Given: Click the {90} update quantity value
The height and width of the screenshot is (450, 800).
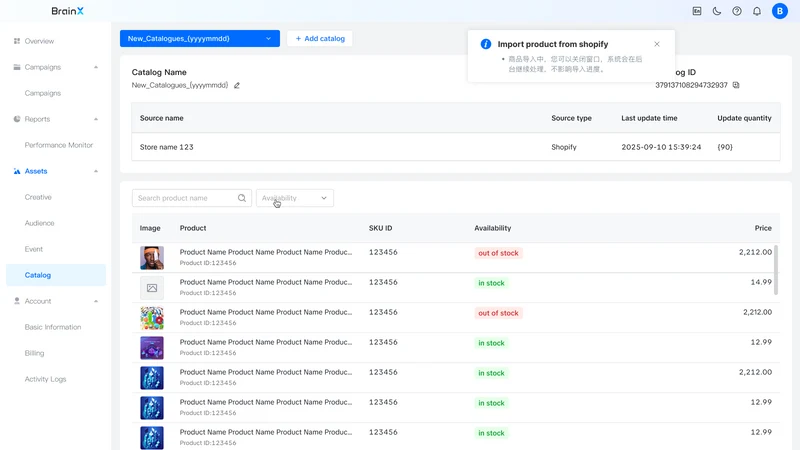Looking at the screenshot, I should (725, 147).
